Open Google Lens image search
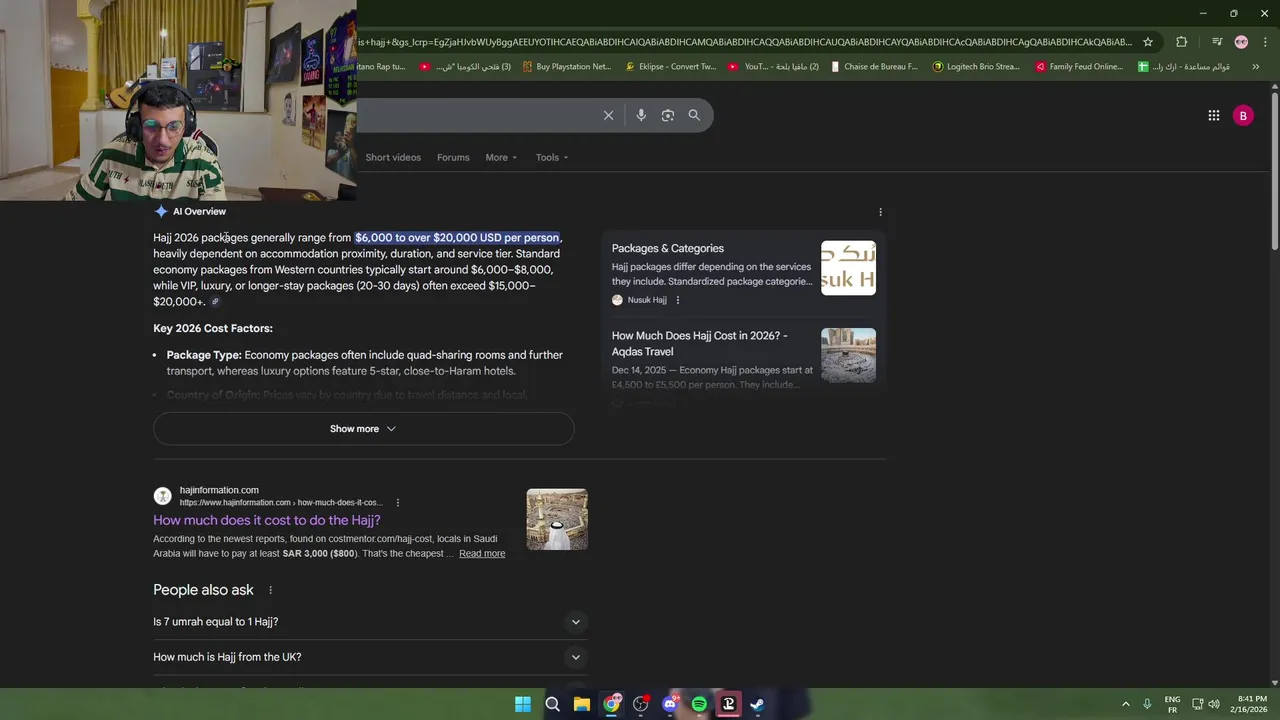 pos(668,115)
